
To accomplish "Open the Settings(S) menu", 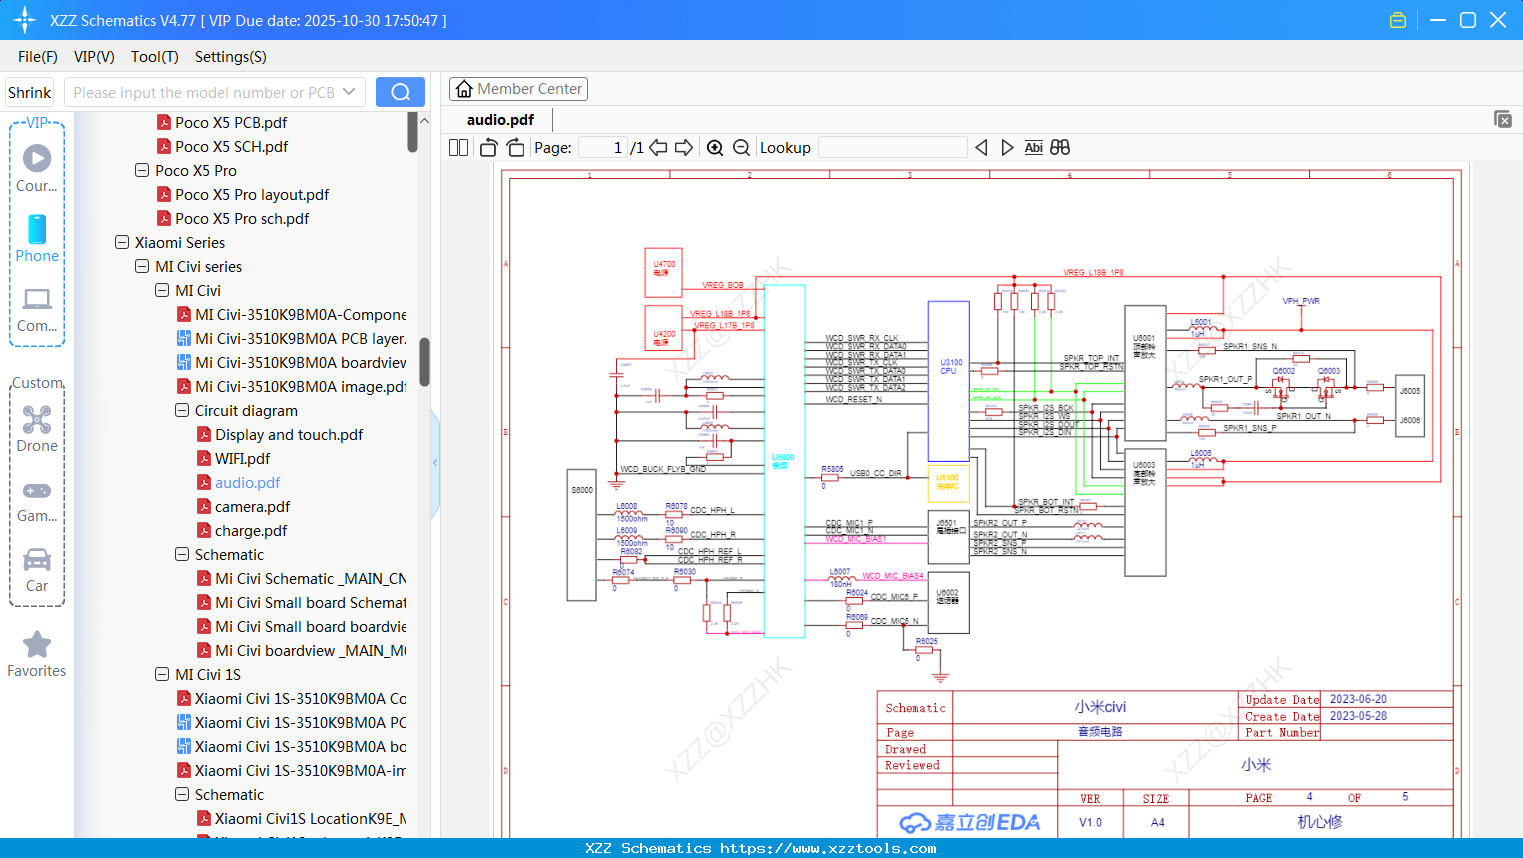I will pos(230,57).
